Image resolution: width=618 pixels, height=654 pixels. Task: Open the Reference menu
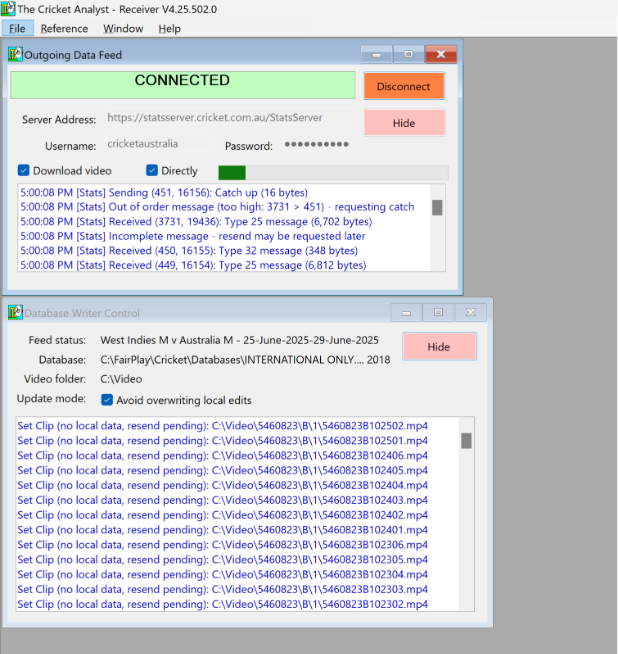64,29
